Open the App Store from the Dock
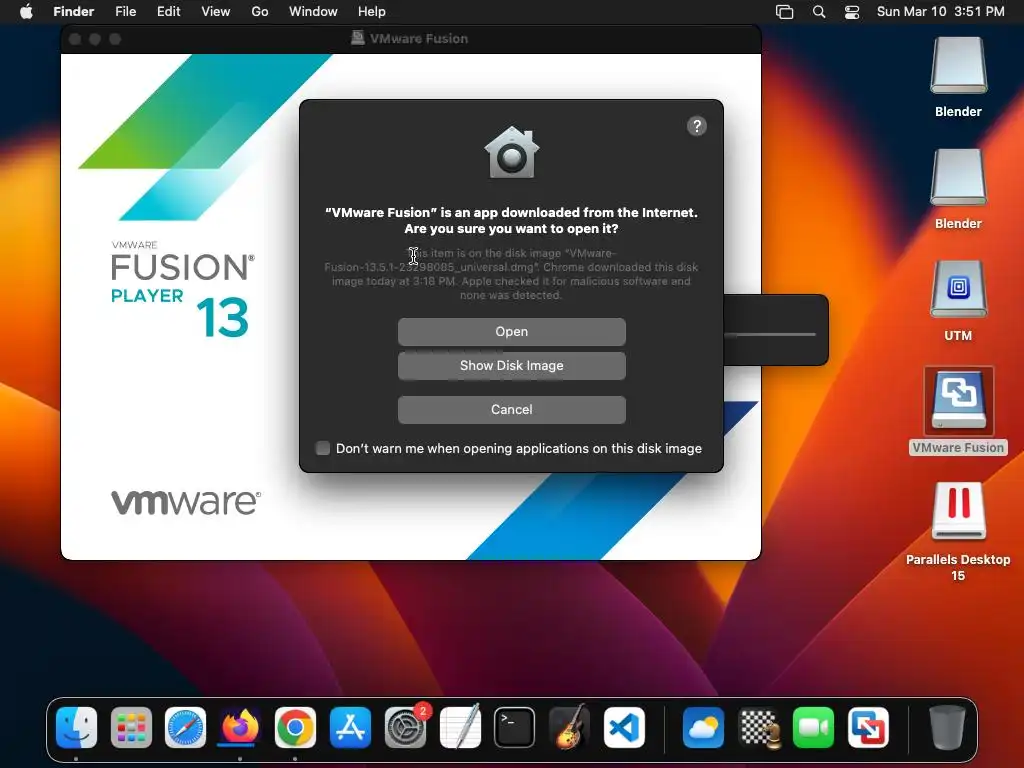Image resolution: width=1024 pixels, height=768 pixels. coord(351,728)
